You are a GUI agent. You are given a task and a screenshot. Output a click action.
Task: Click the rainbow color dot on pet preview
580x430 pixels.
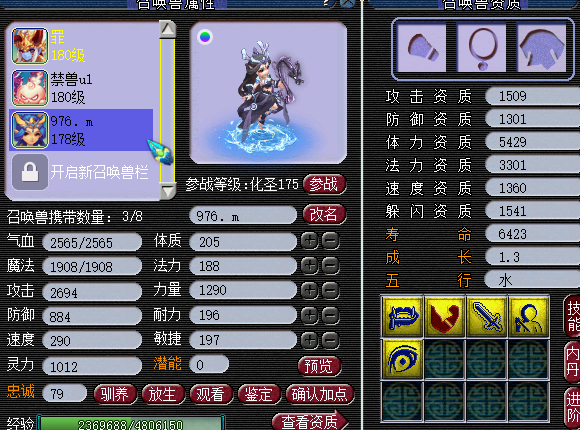coord(205,37)
